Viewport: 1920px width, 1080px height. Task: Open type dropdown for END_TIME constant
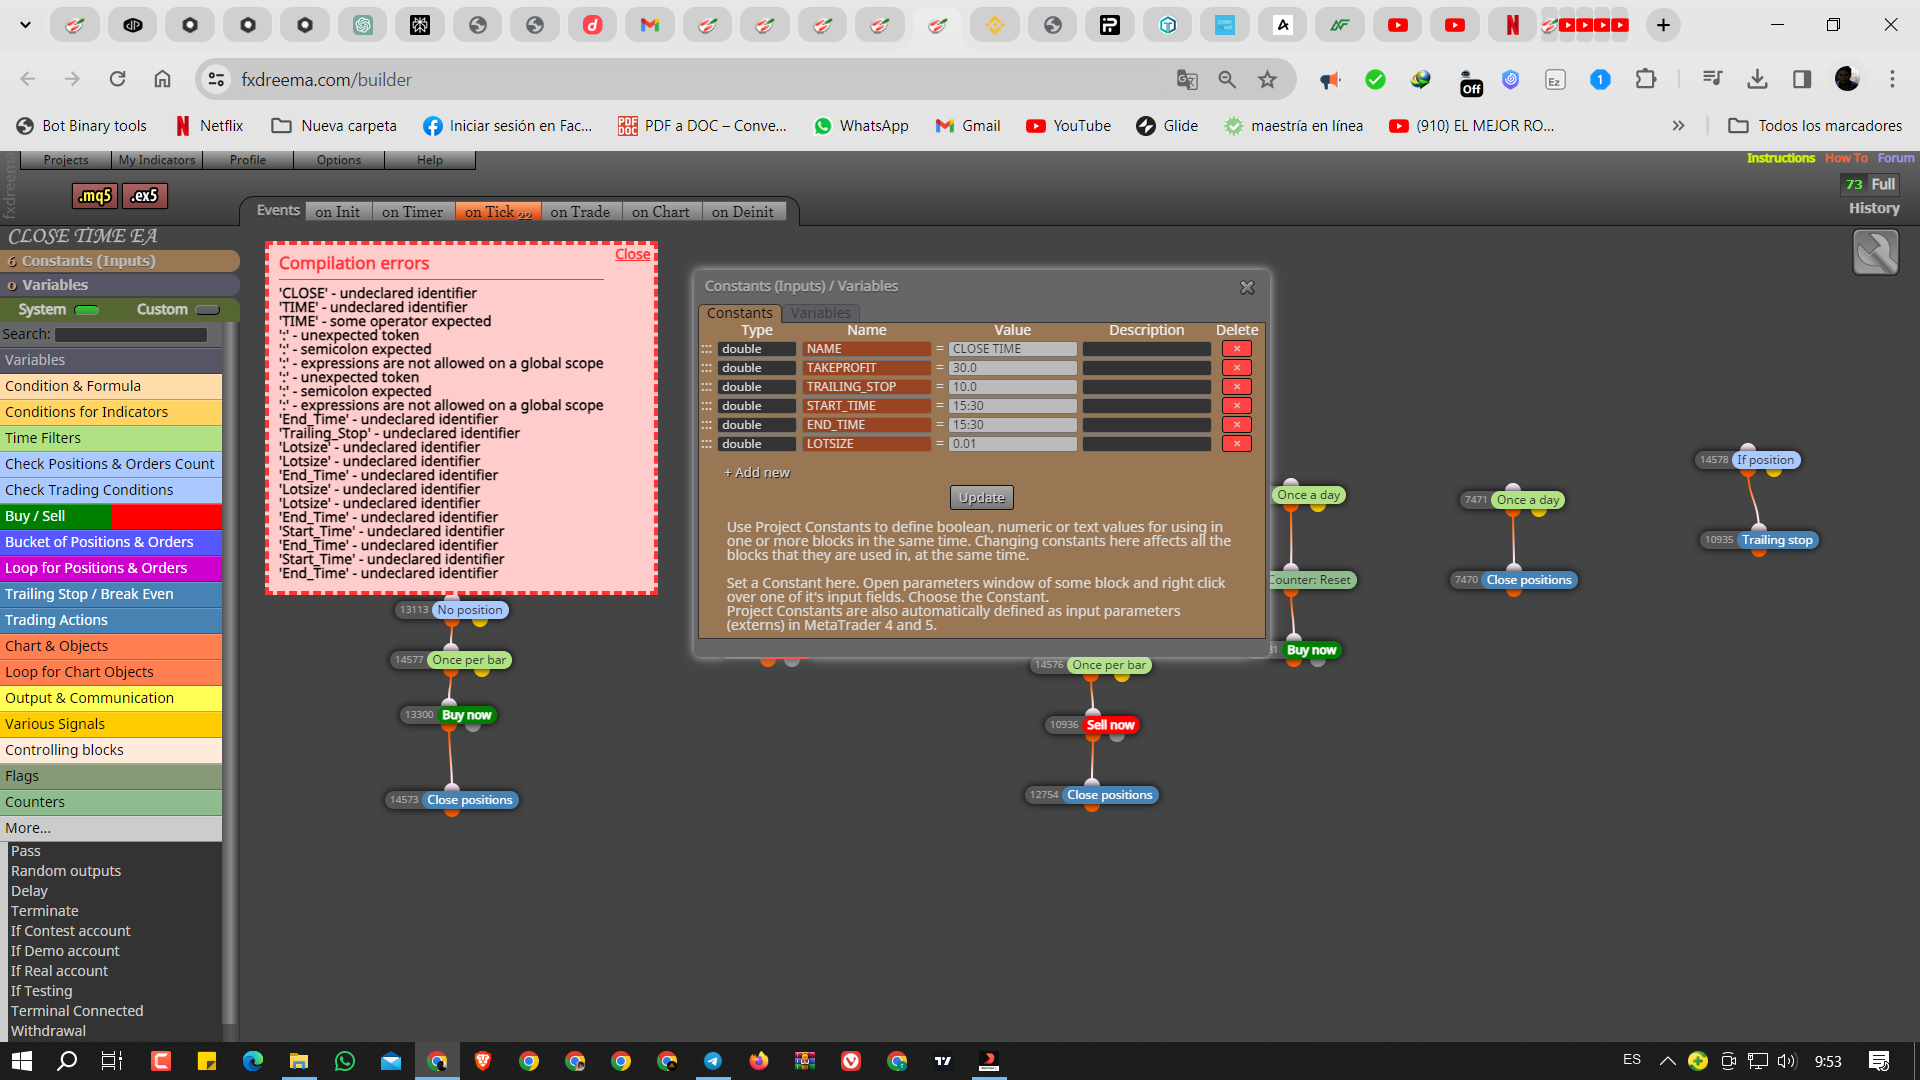[x=756, y=425]
